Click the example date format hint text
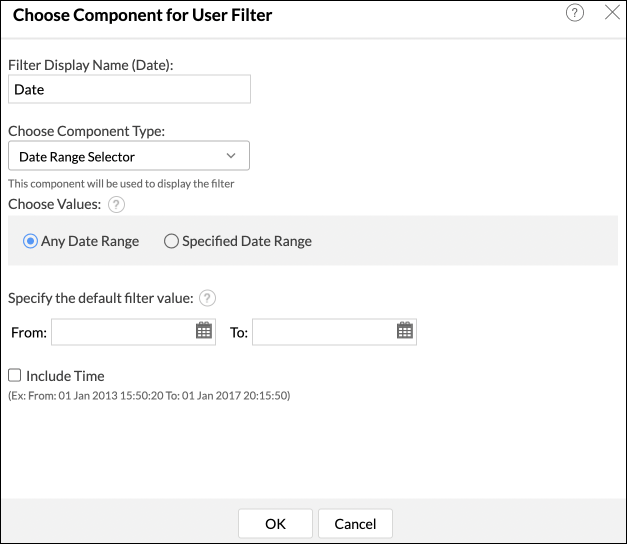The width and height of the screenshot is (627, 544). pos(149,396)
